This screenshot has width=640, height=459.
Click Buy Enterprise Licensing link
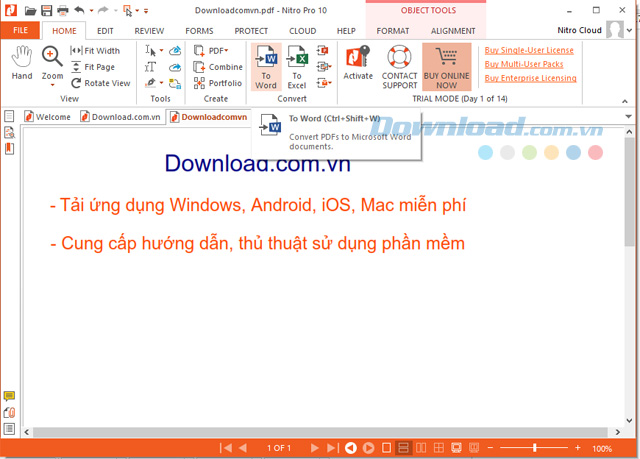531,78
